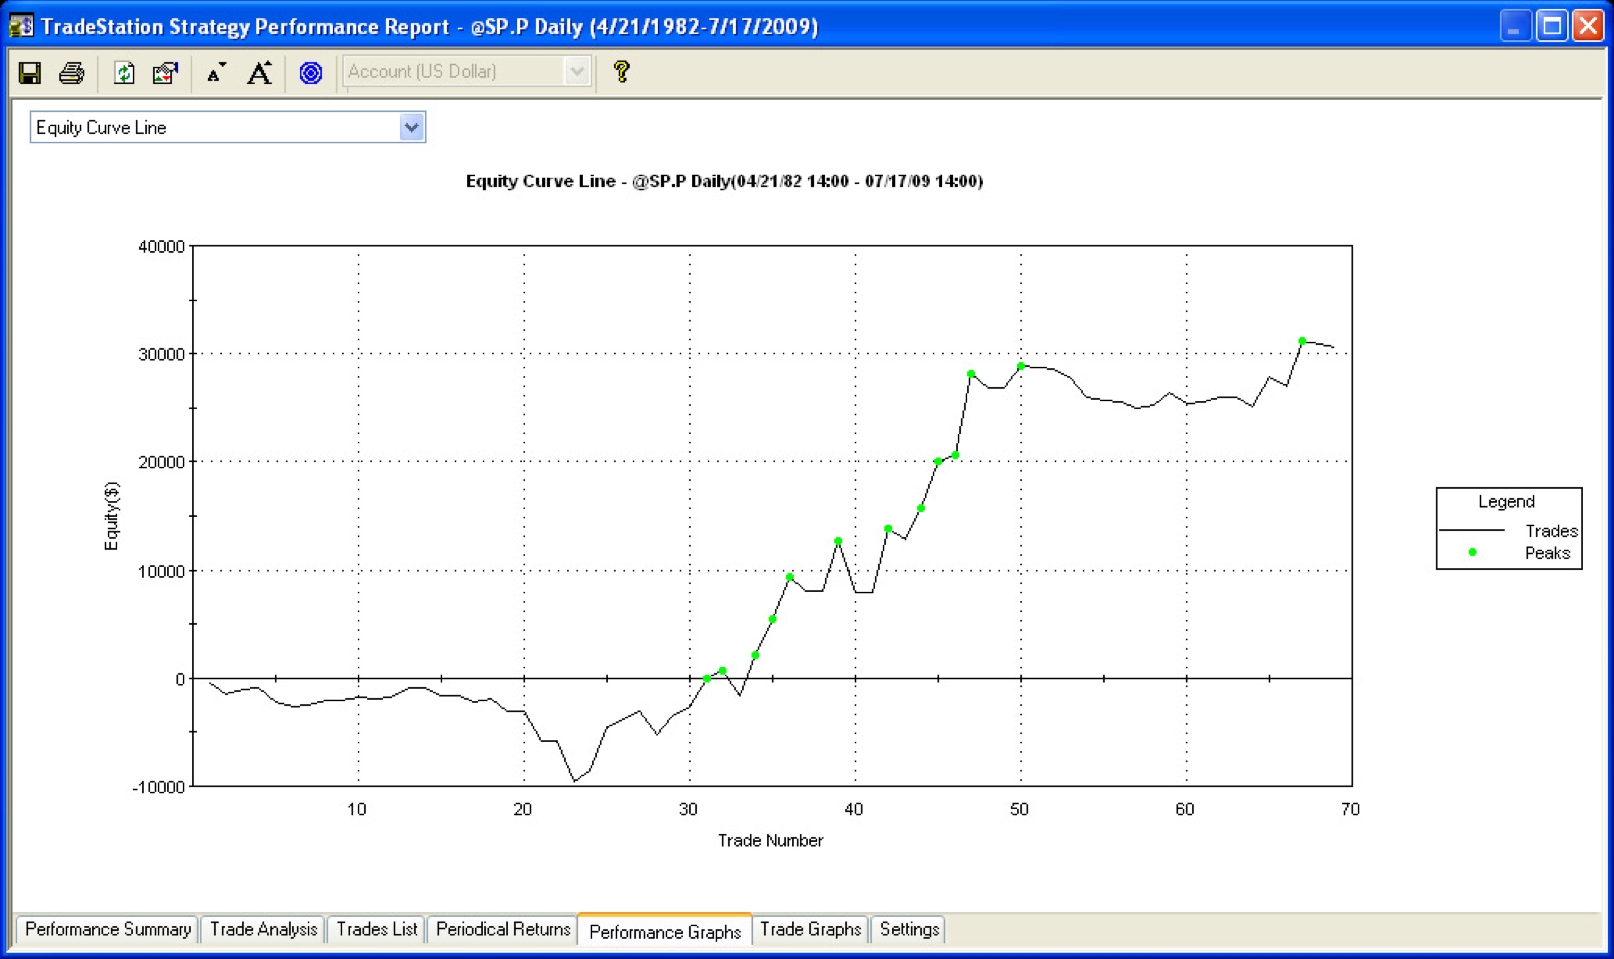This screenshot has width=1614, height=959.
Task: Open the report properties icon
Action: click(x=165, y=73)
